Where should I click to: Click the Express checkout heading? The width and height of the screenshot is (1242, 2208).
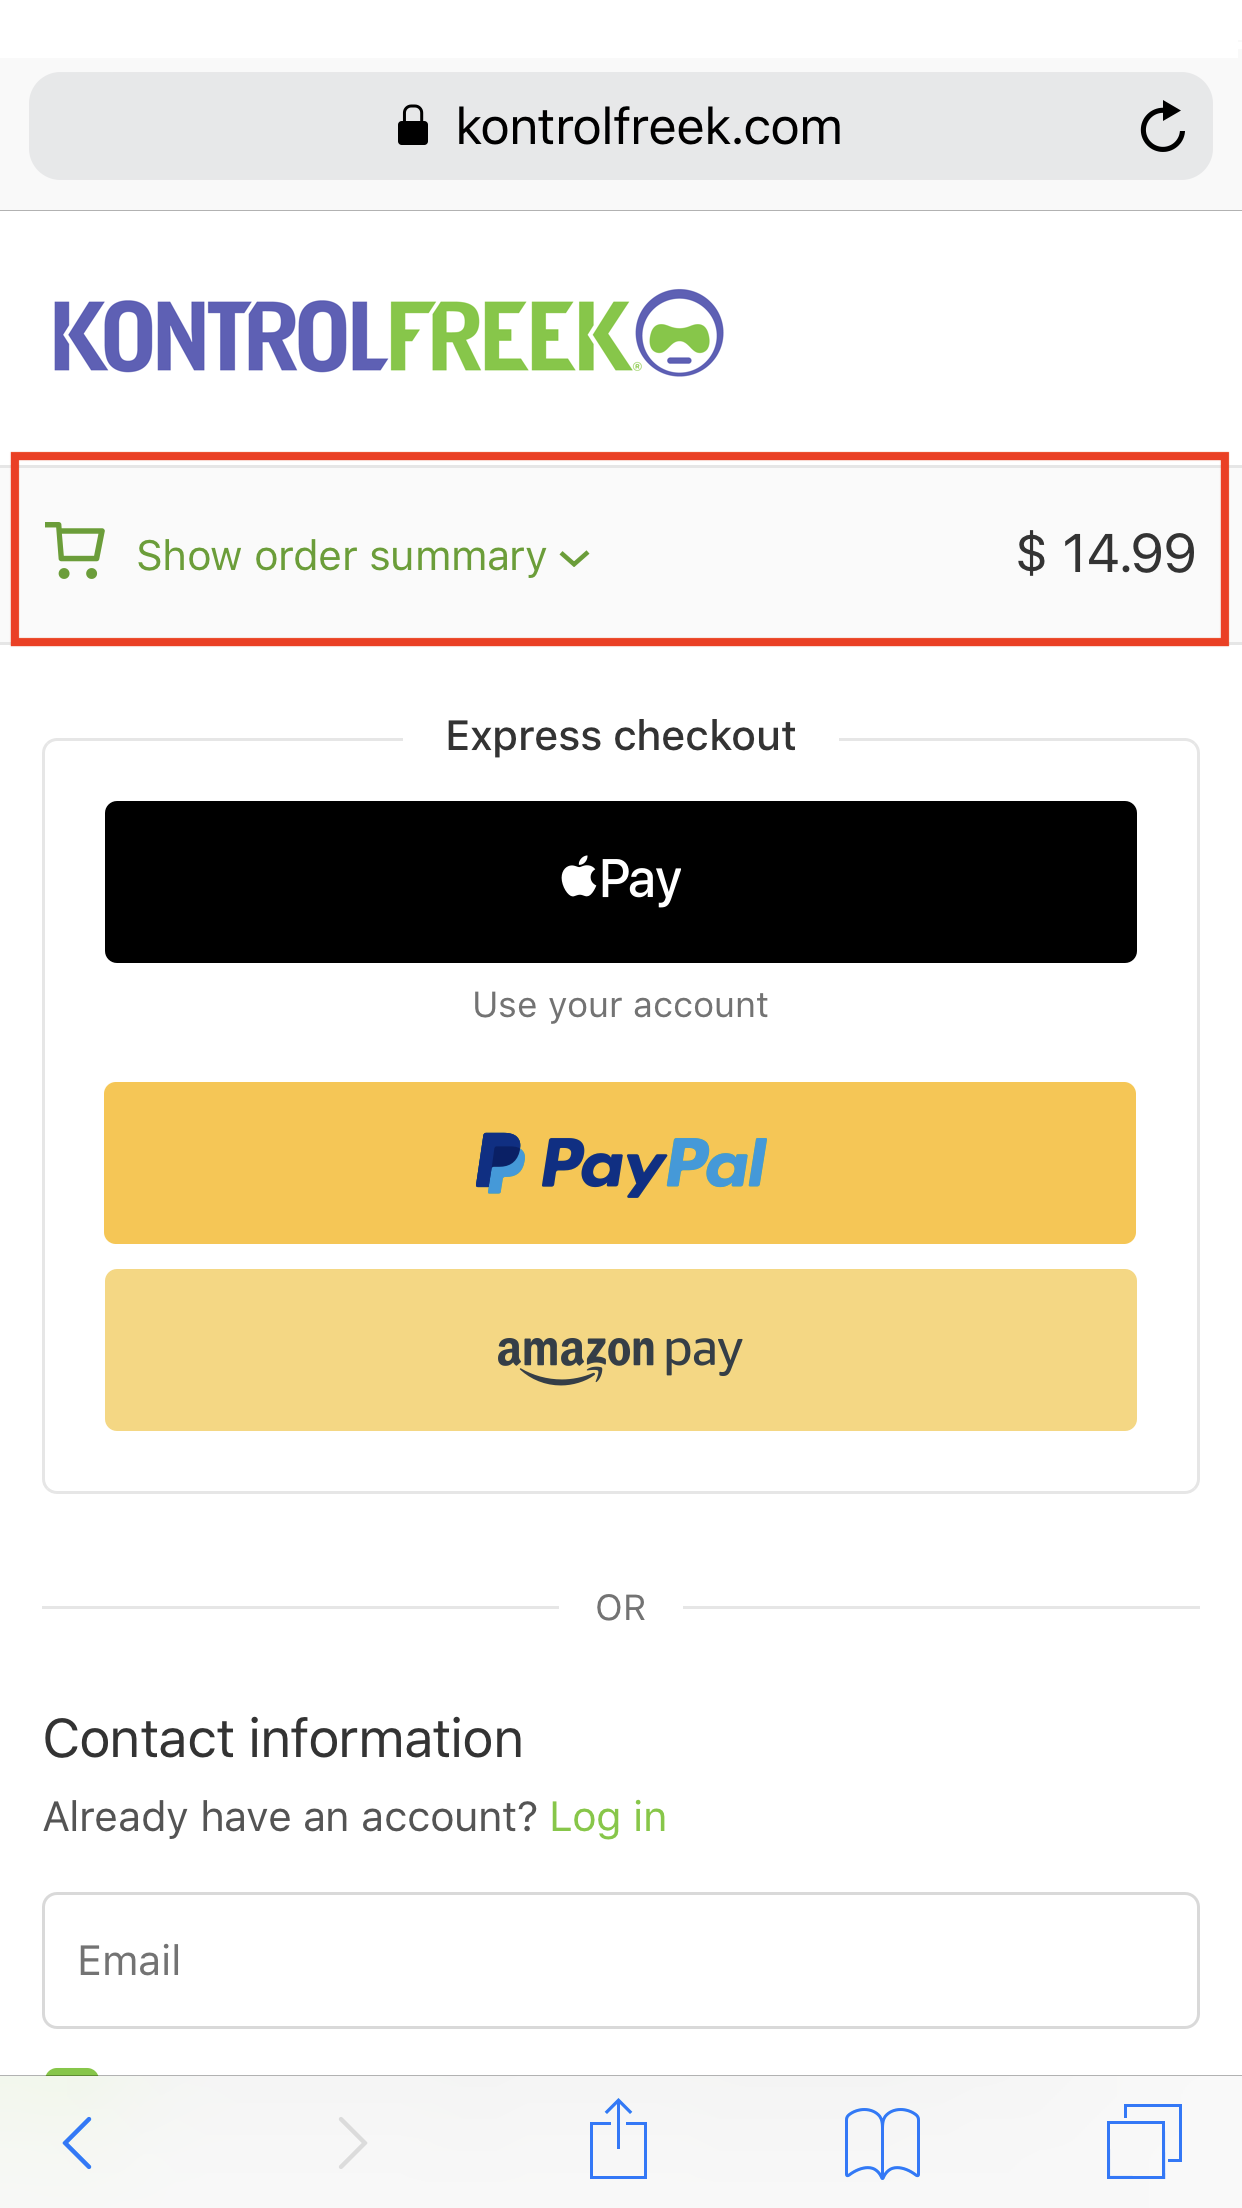point(620,736)
